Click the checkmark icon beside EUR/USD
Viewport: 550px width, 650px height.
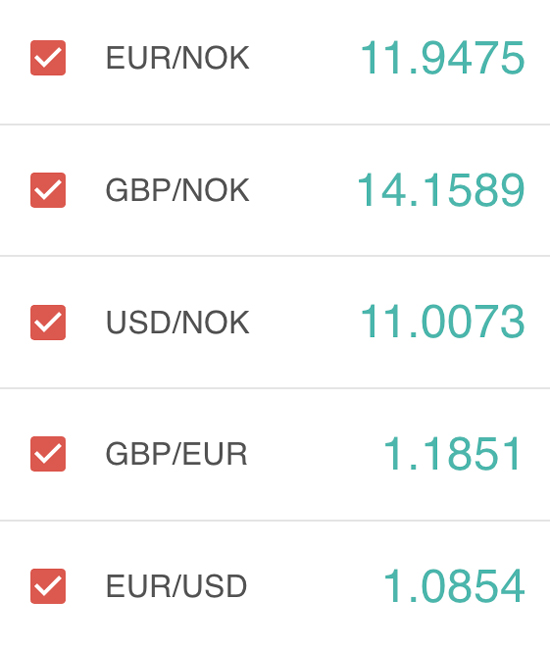click(x=48, y=586)
